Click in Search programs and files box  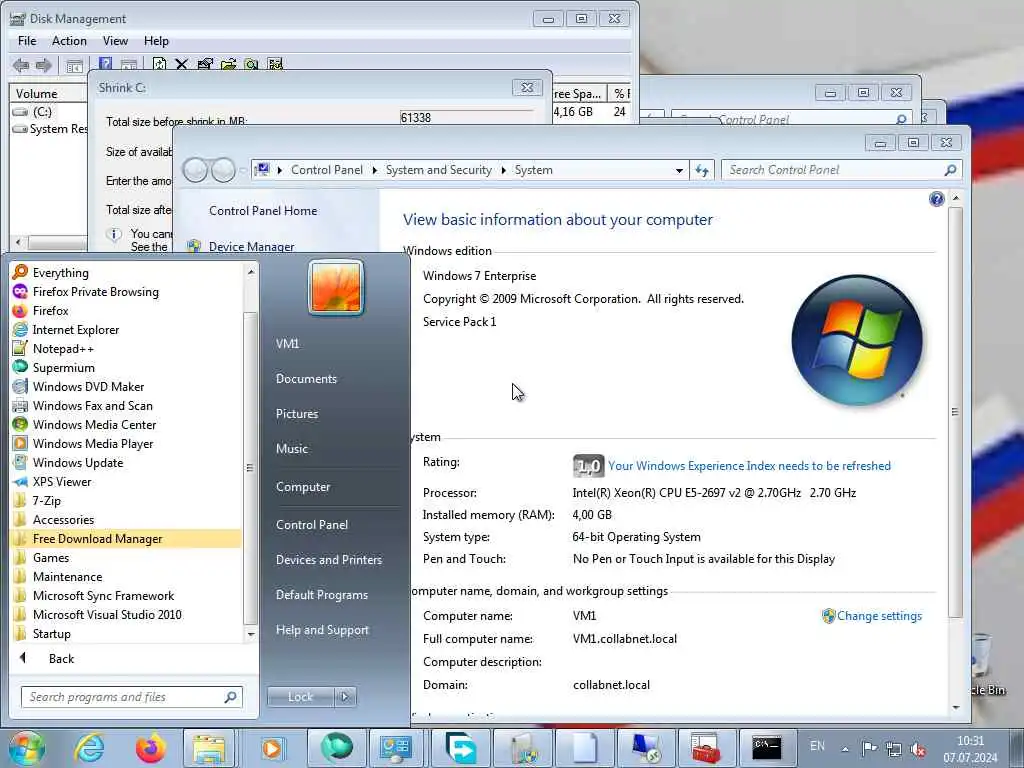coord(131,697)
